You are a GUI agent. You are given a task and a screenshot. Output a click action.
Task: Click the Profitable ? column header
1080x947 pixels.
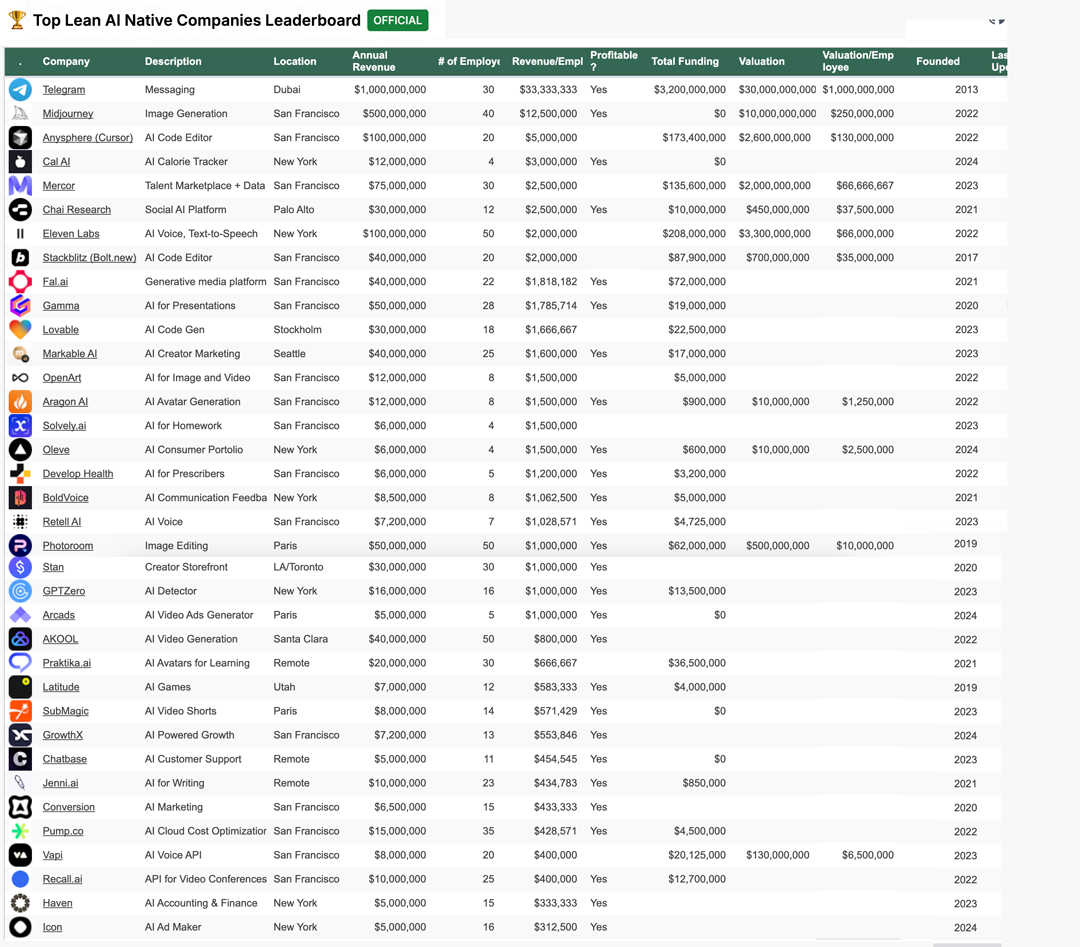click(x=614, y=61)
